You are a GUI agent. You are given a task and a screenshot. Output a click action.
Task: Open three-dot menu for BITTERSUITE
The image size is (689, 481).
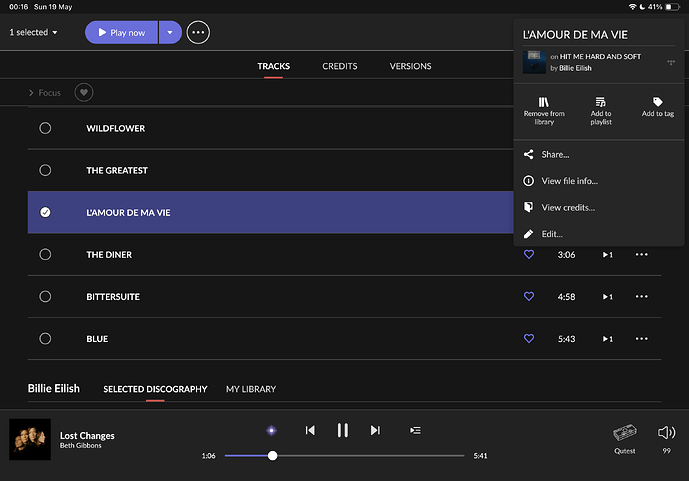[642, 297]
